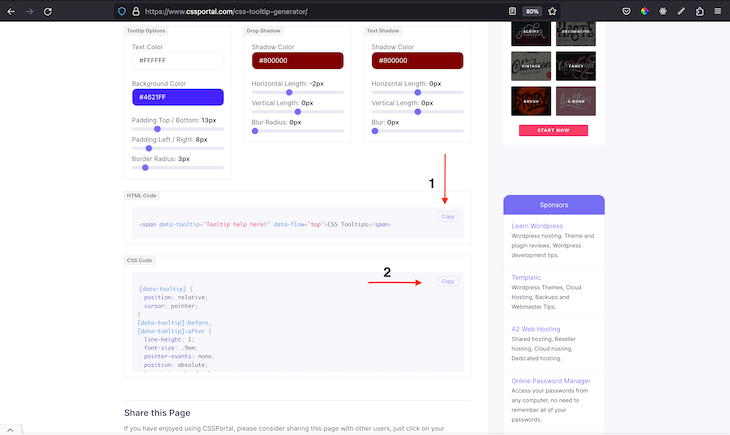Image resolution: width=730 pixels, height=435 pixels.
Task: Open the Online Password Manager link
Action: coord(551,381)
